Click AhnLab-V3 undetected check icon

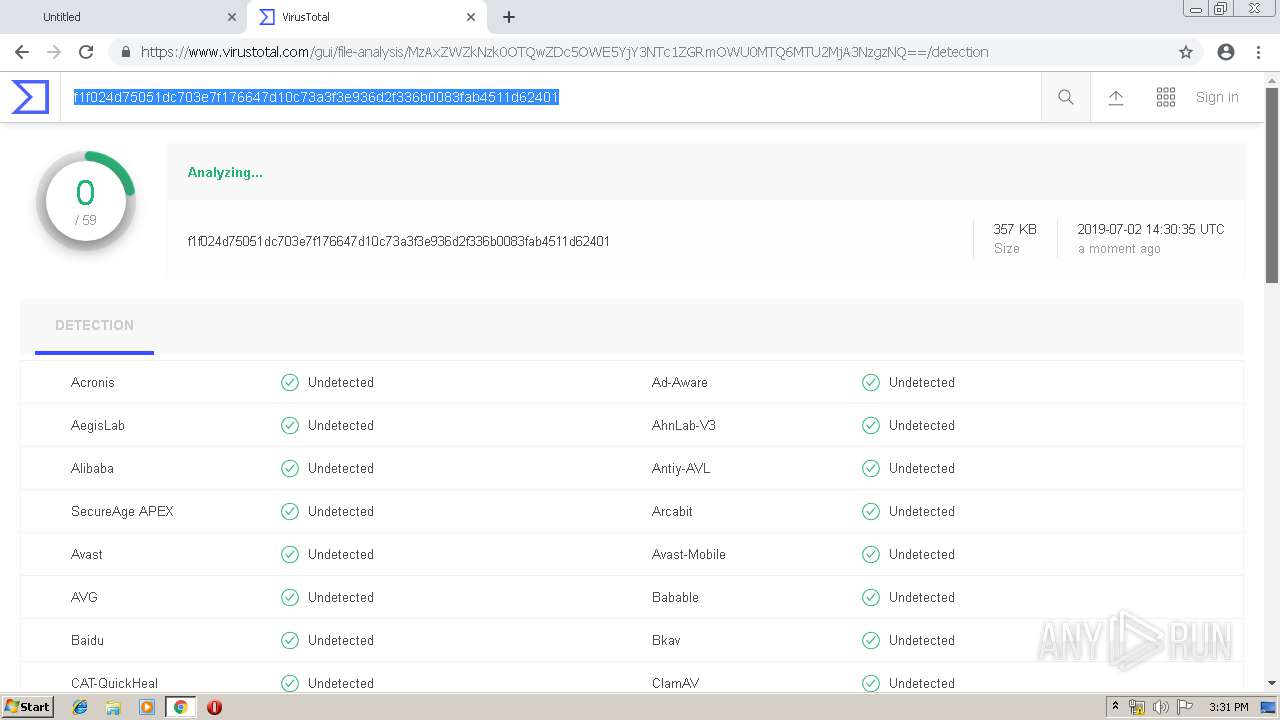(871, 425)
